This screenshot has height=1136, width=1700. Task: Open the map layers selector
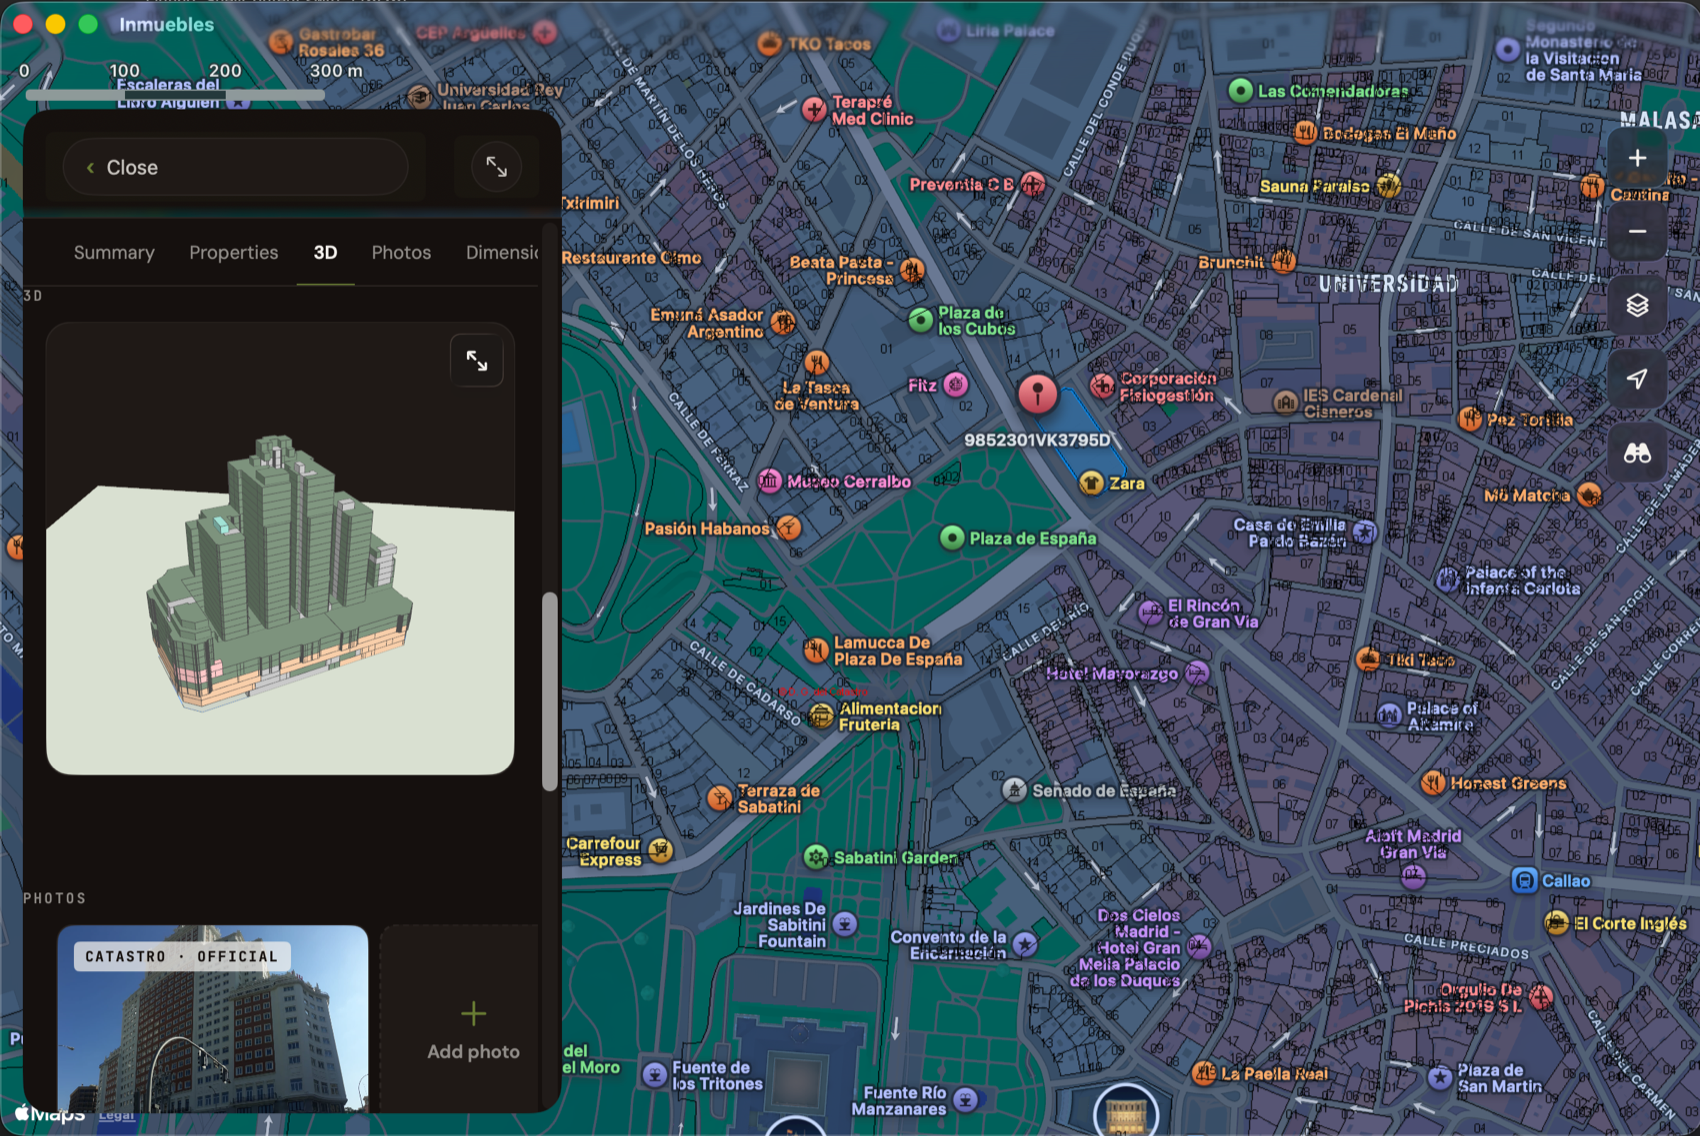[x=1637, y=305]
